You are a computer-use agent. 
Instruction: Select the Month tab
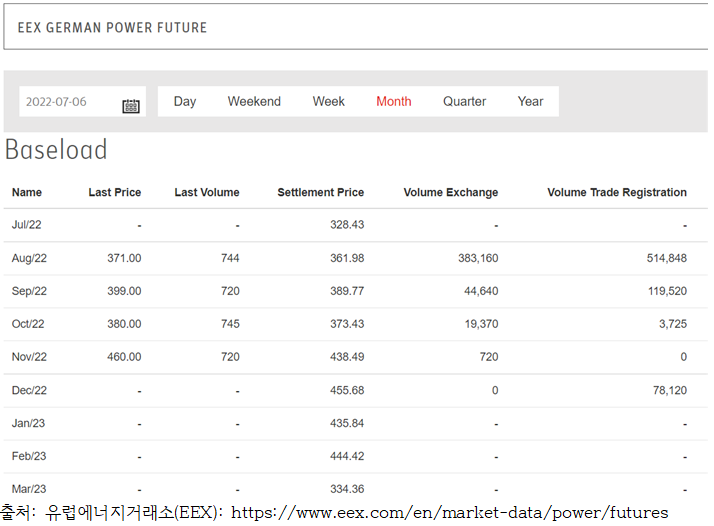pos(393,101)
